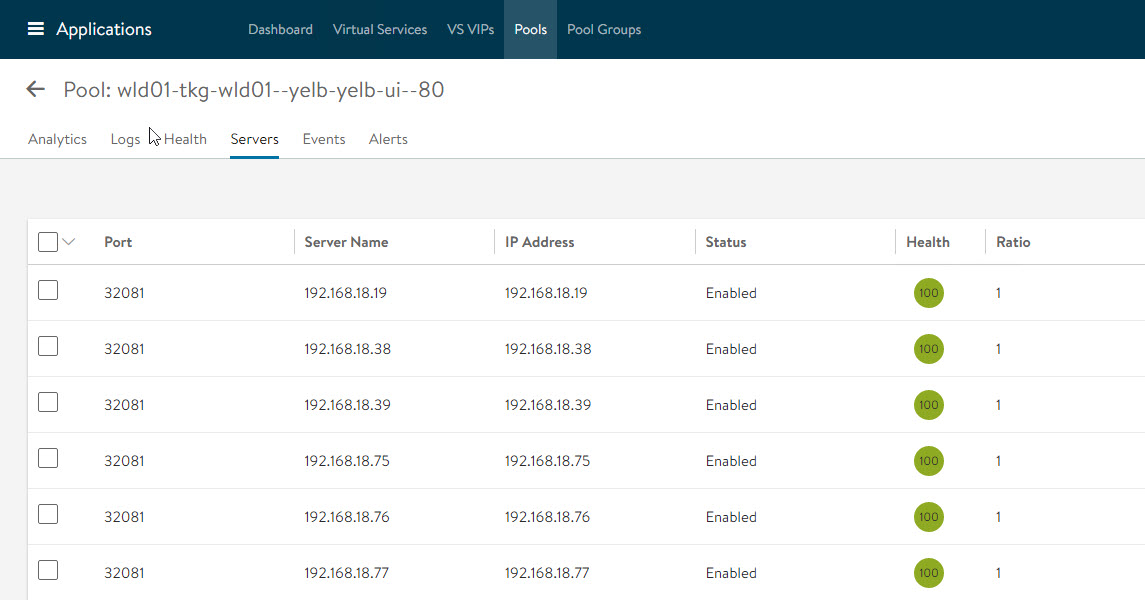
Task: Click health score badge for 192.168.18.75
Action: coord(928,461)
